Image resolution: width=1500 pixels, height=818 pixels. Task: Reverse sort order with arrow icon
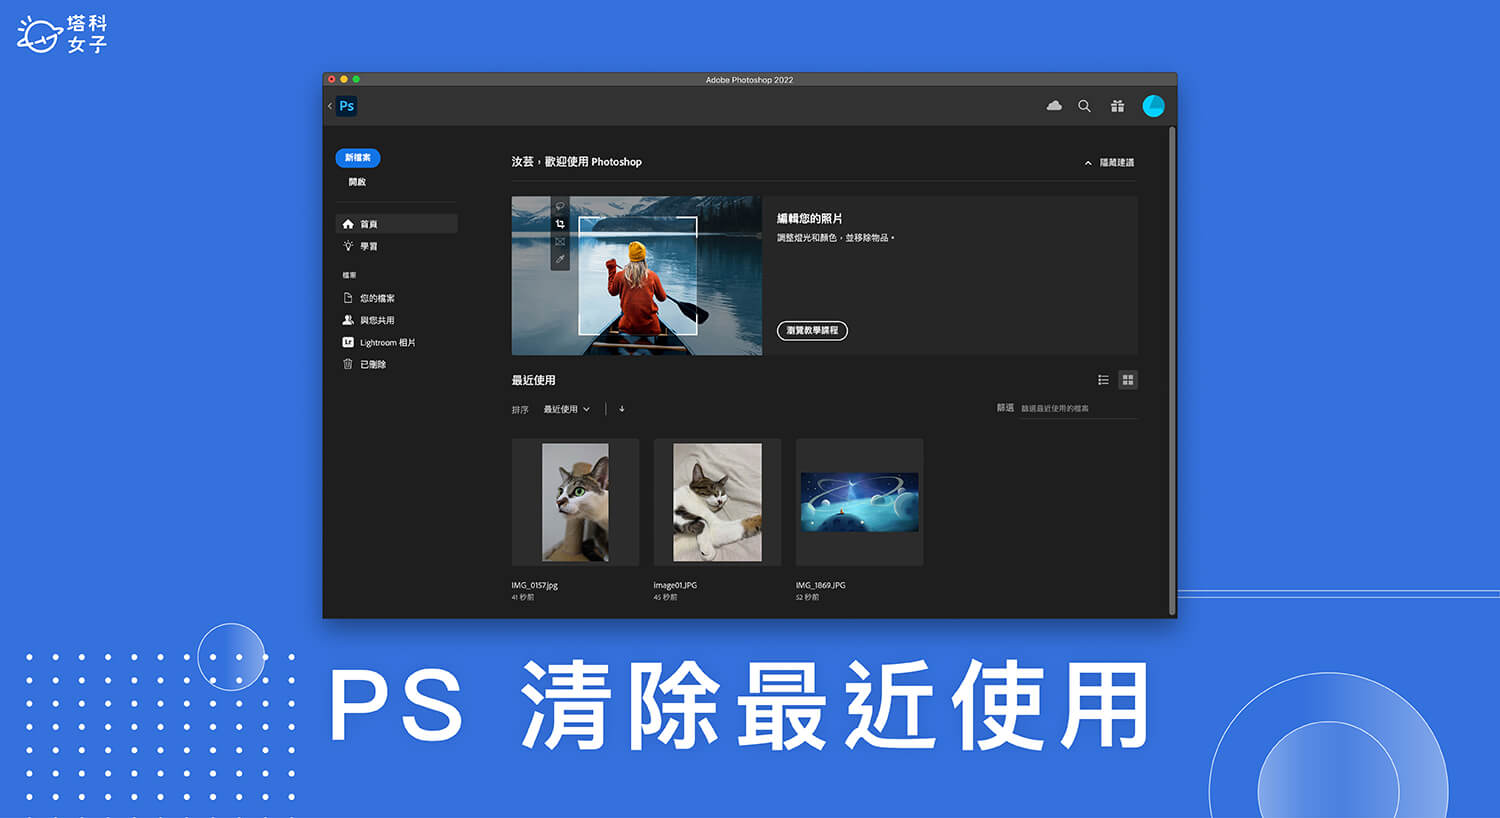(x=622, y=409)
